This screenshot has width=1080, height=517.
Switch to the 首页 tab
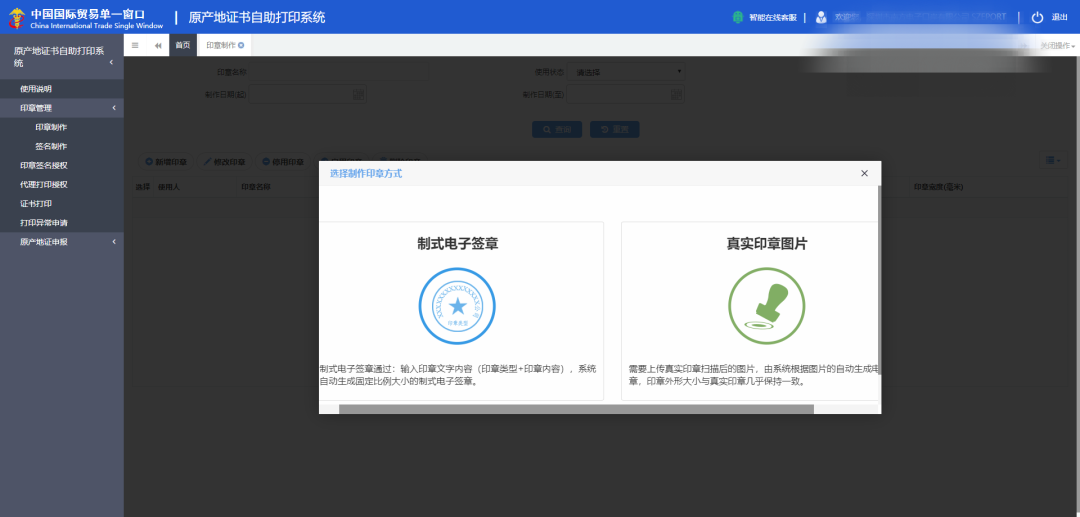(182, 45)
